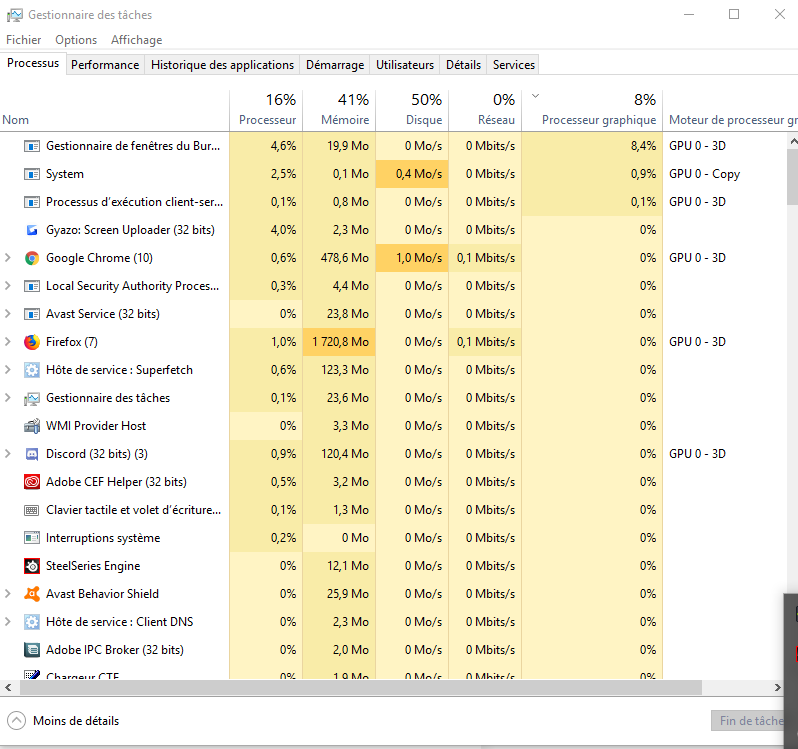Expand Hôte de service : Superfetch
798x749 pixels.
8,370
